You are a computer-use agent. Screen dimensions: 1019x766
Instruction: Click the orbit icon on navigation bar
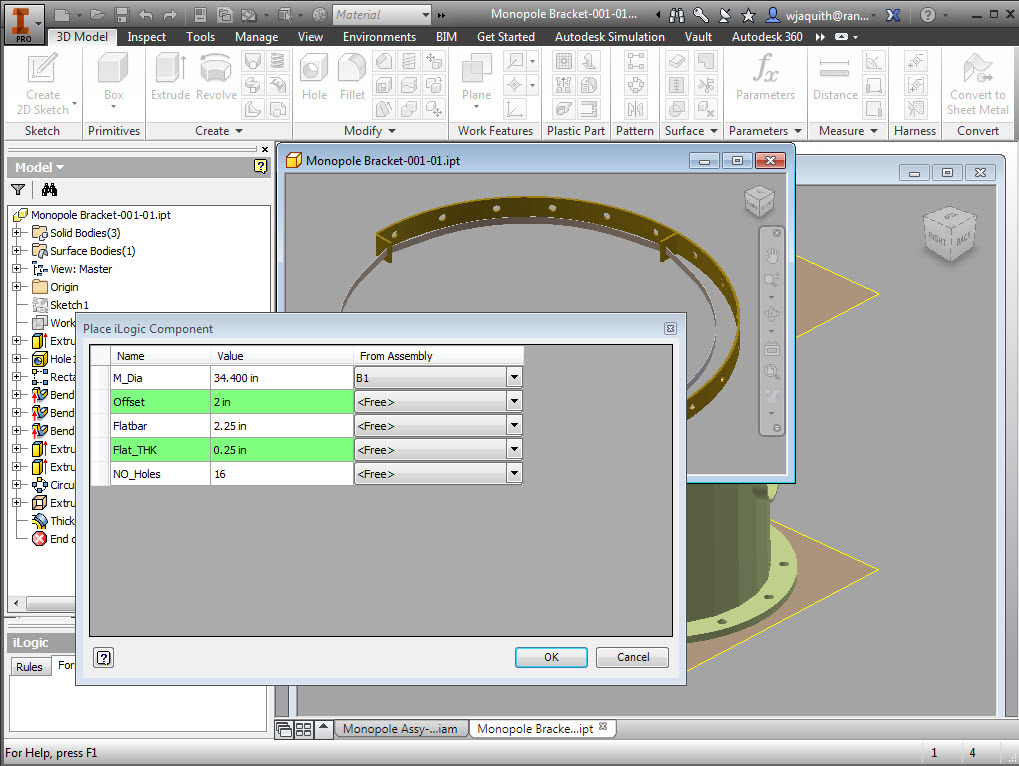click(772, 314)
